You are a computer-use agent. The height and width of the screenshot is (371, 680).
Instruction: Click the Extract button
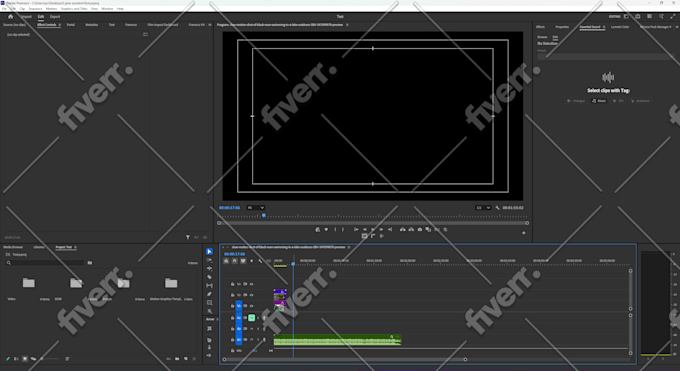[x=411, y=230]
